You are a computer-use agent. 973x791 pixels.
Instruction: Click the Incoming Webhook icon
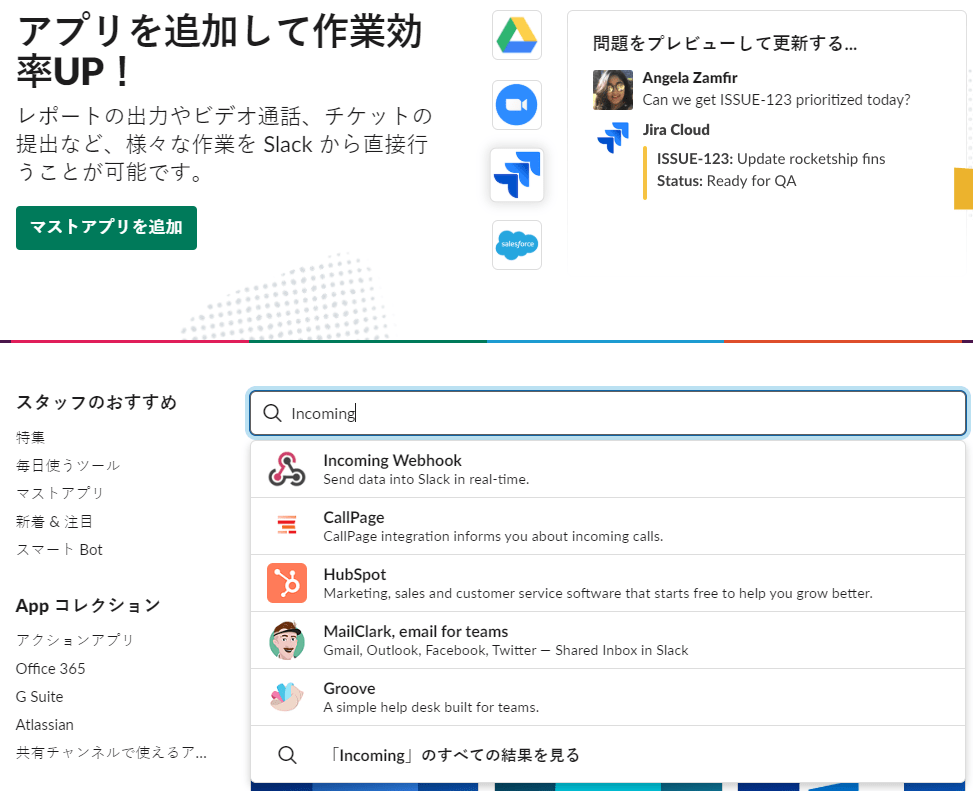point(287,469)
